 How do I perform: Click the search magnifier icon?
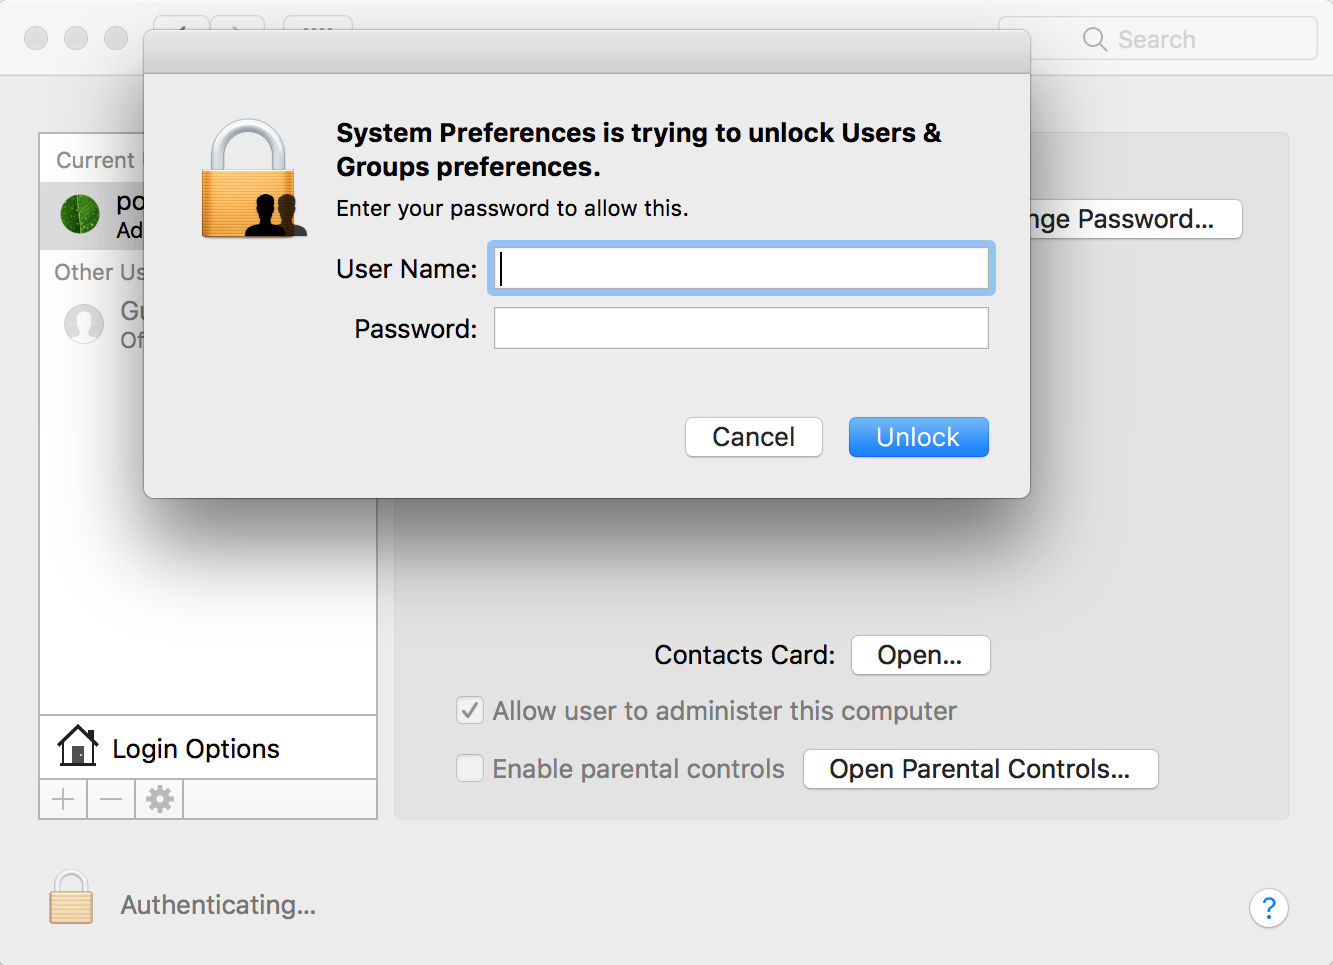[x=1095, y=39]
